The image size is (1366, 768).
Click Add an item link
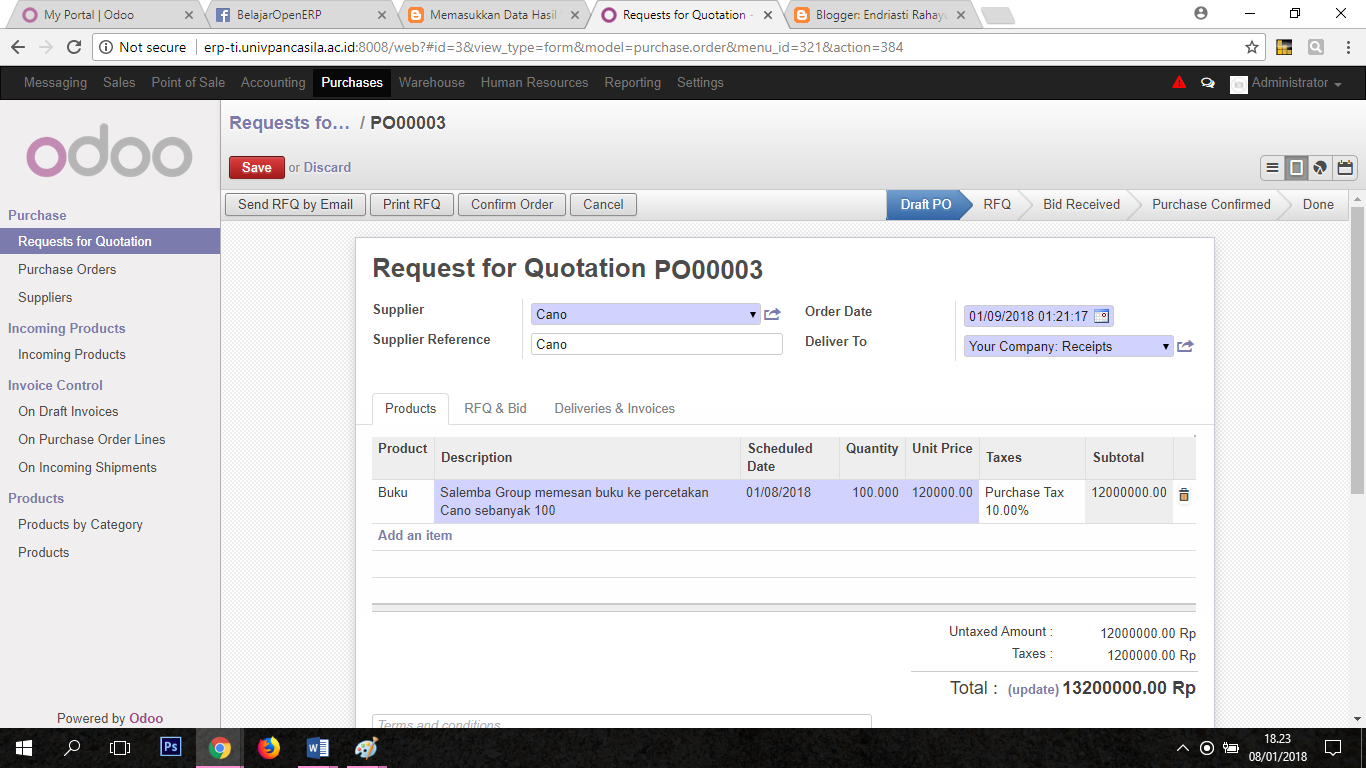415,536
